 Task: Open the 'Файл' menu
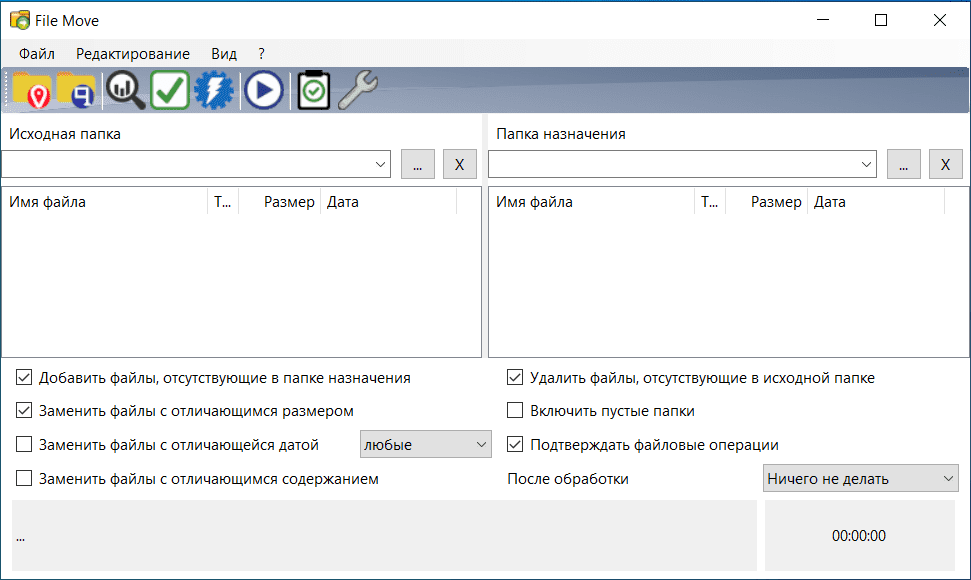point(36,53)
